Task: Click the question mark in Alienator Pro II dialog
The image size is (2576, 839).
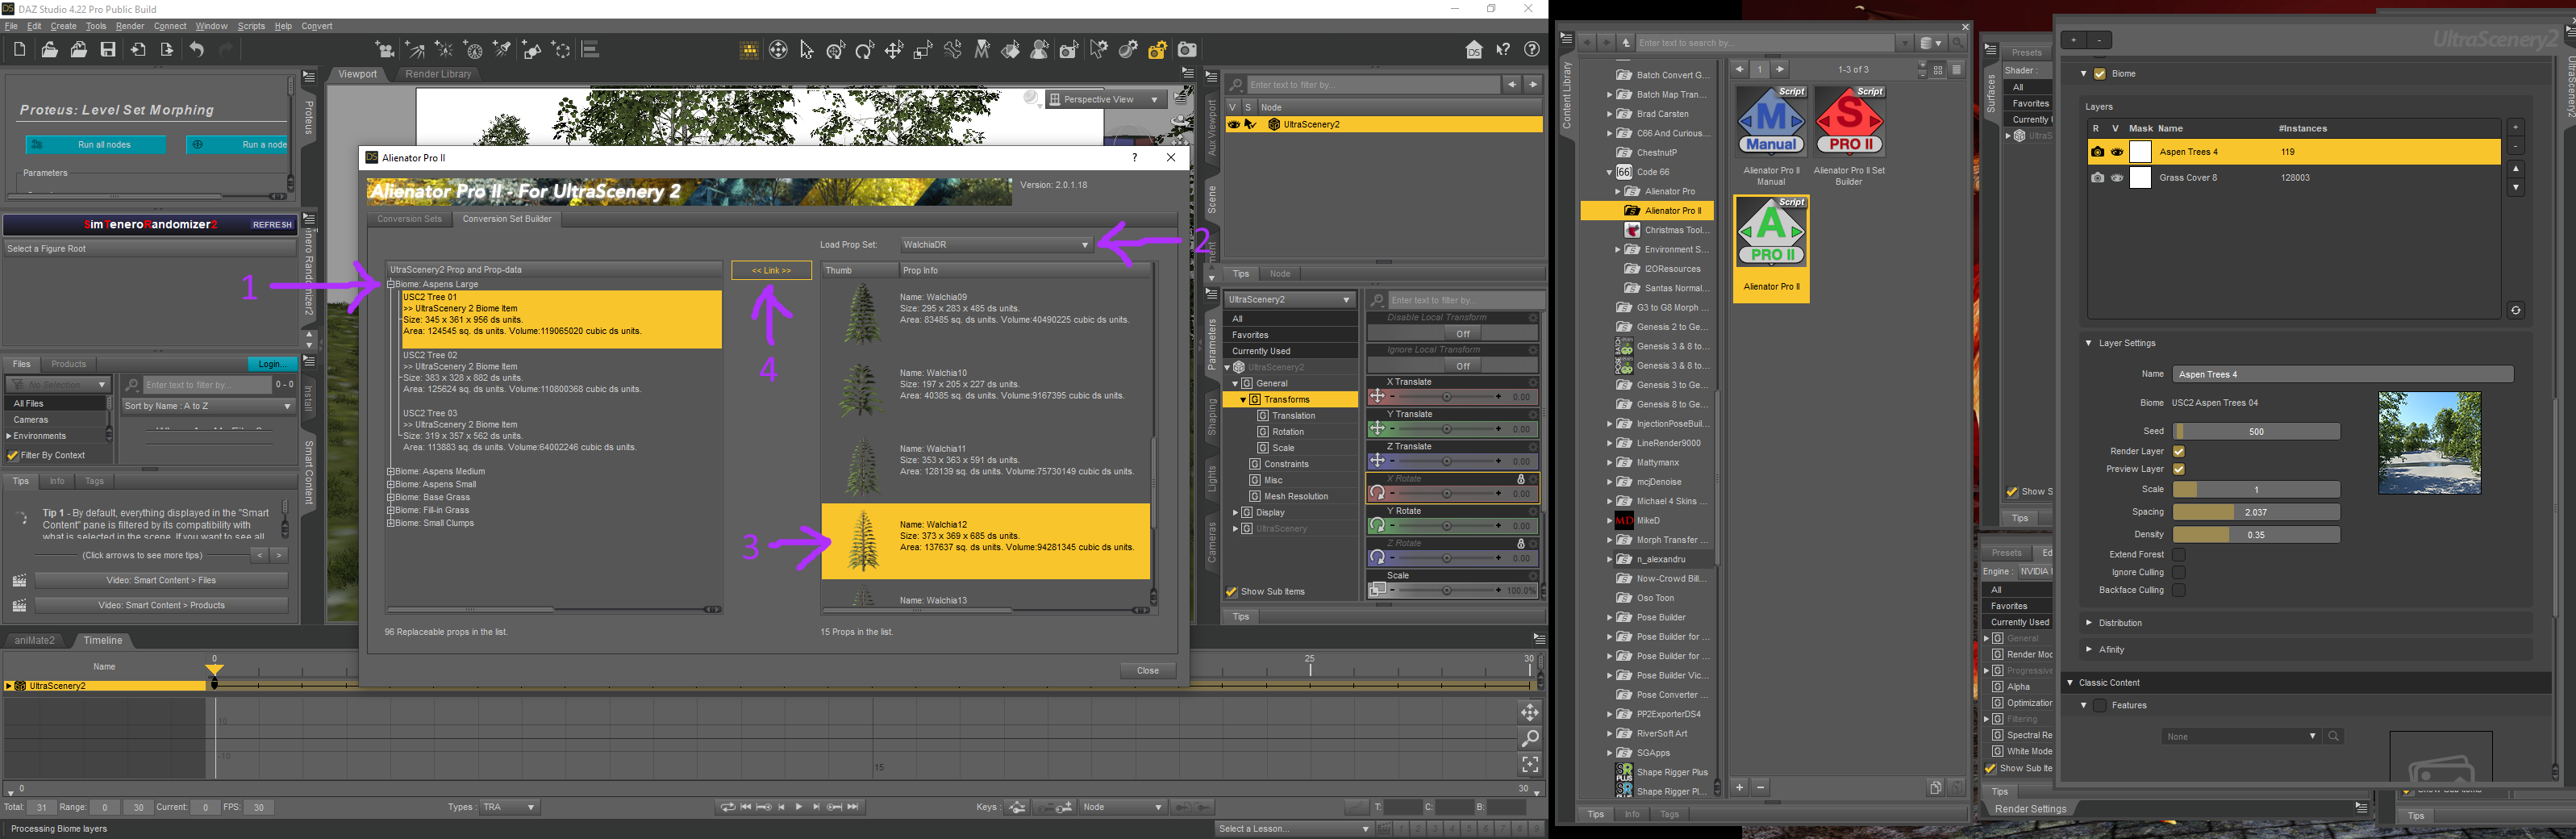Action: (1134, 157)
